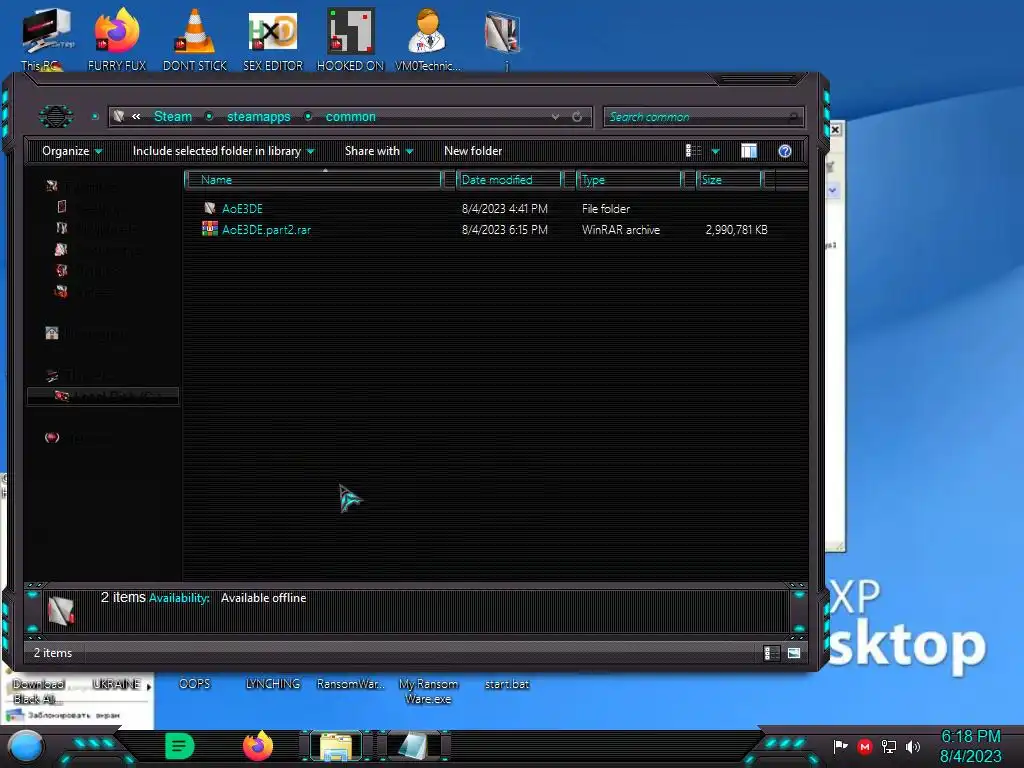This screenshot has width=1024, height=768.
Task: Open Action Center flag in system tray
Action: tap(840, 746)
